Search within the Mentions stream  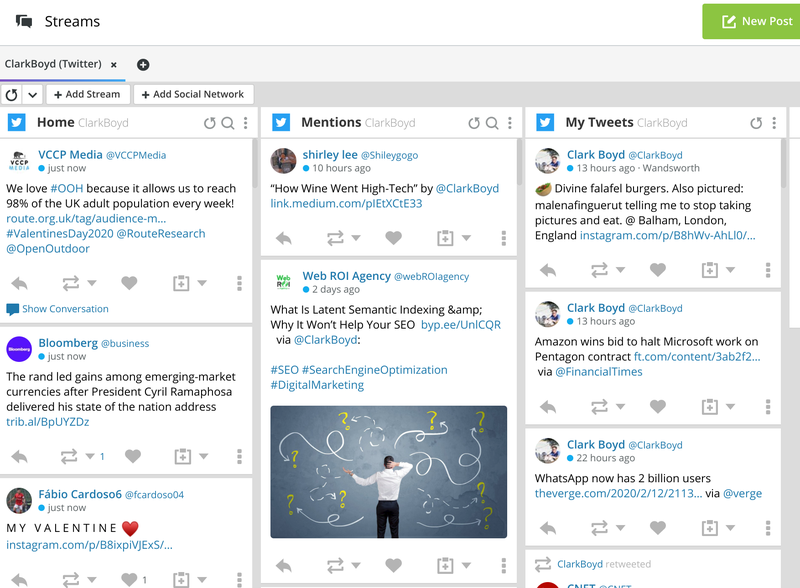pyautogui.click(x=492, y=123)
